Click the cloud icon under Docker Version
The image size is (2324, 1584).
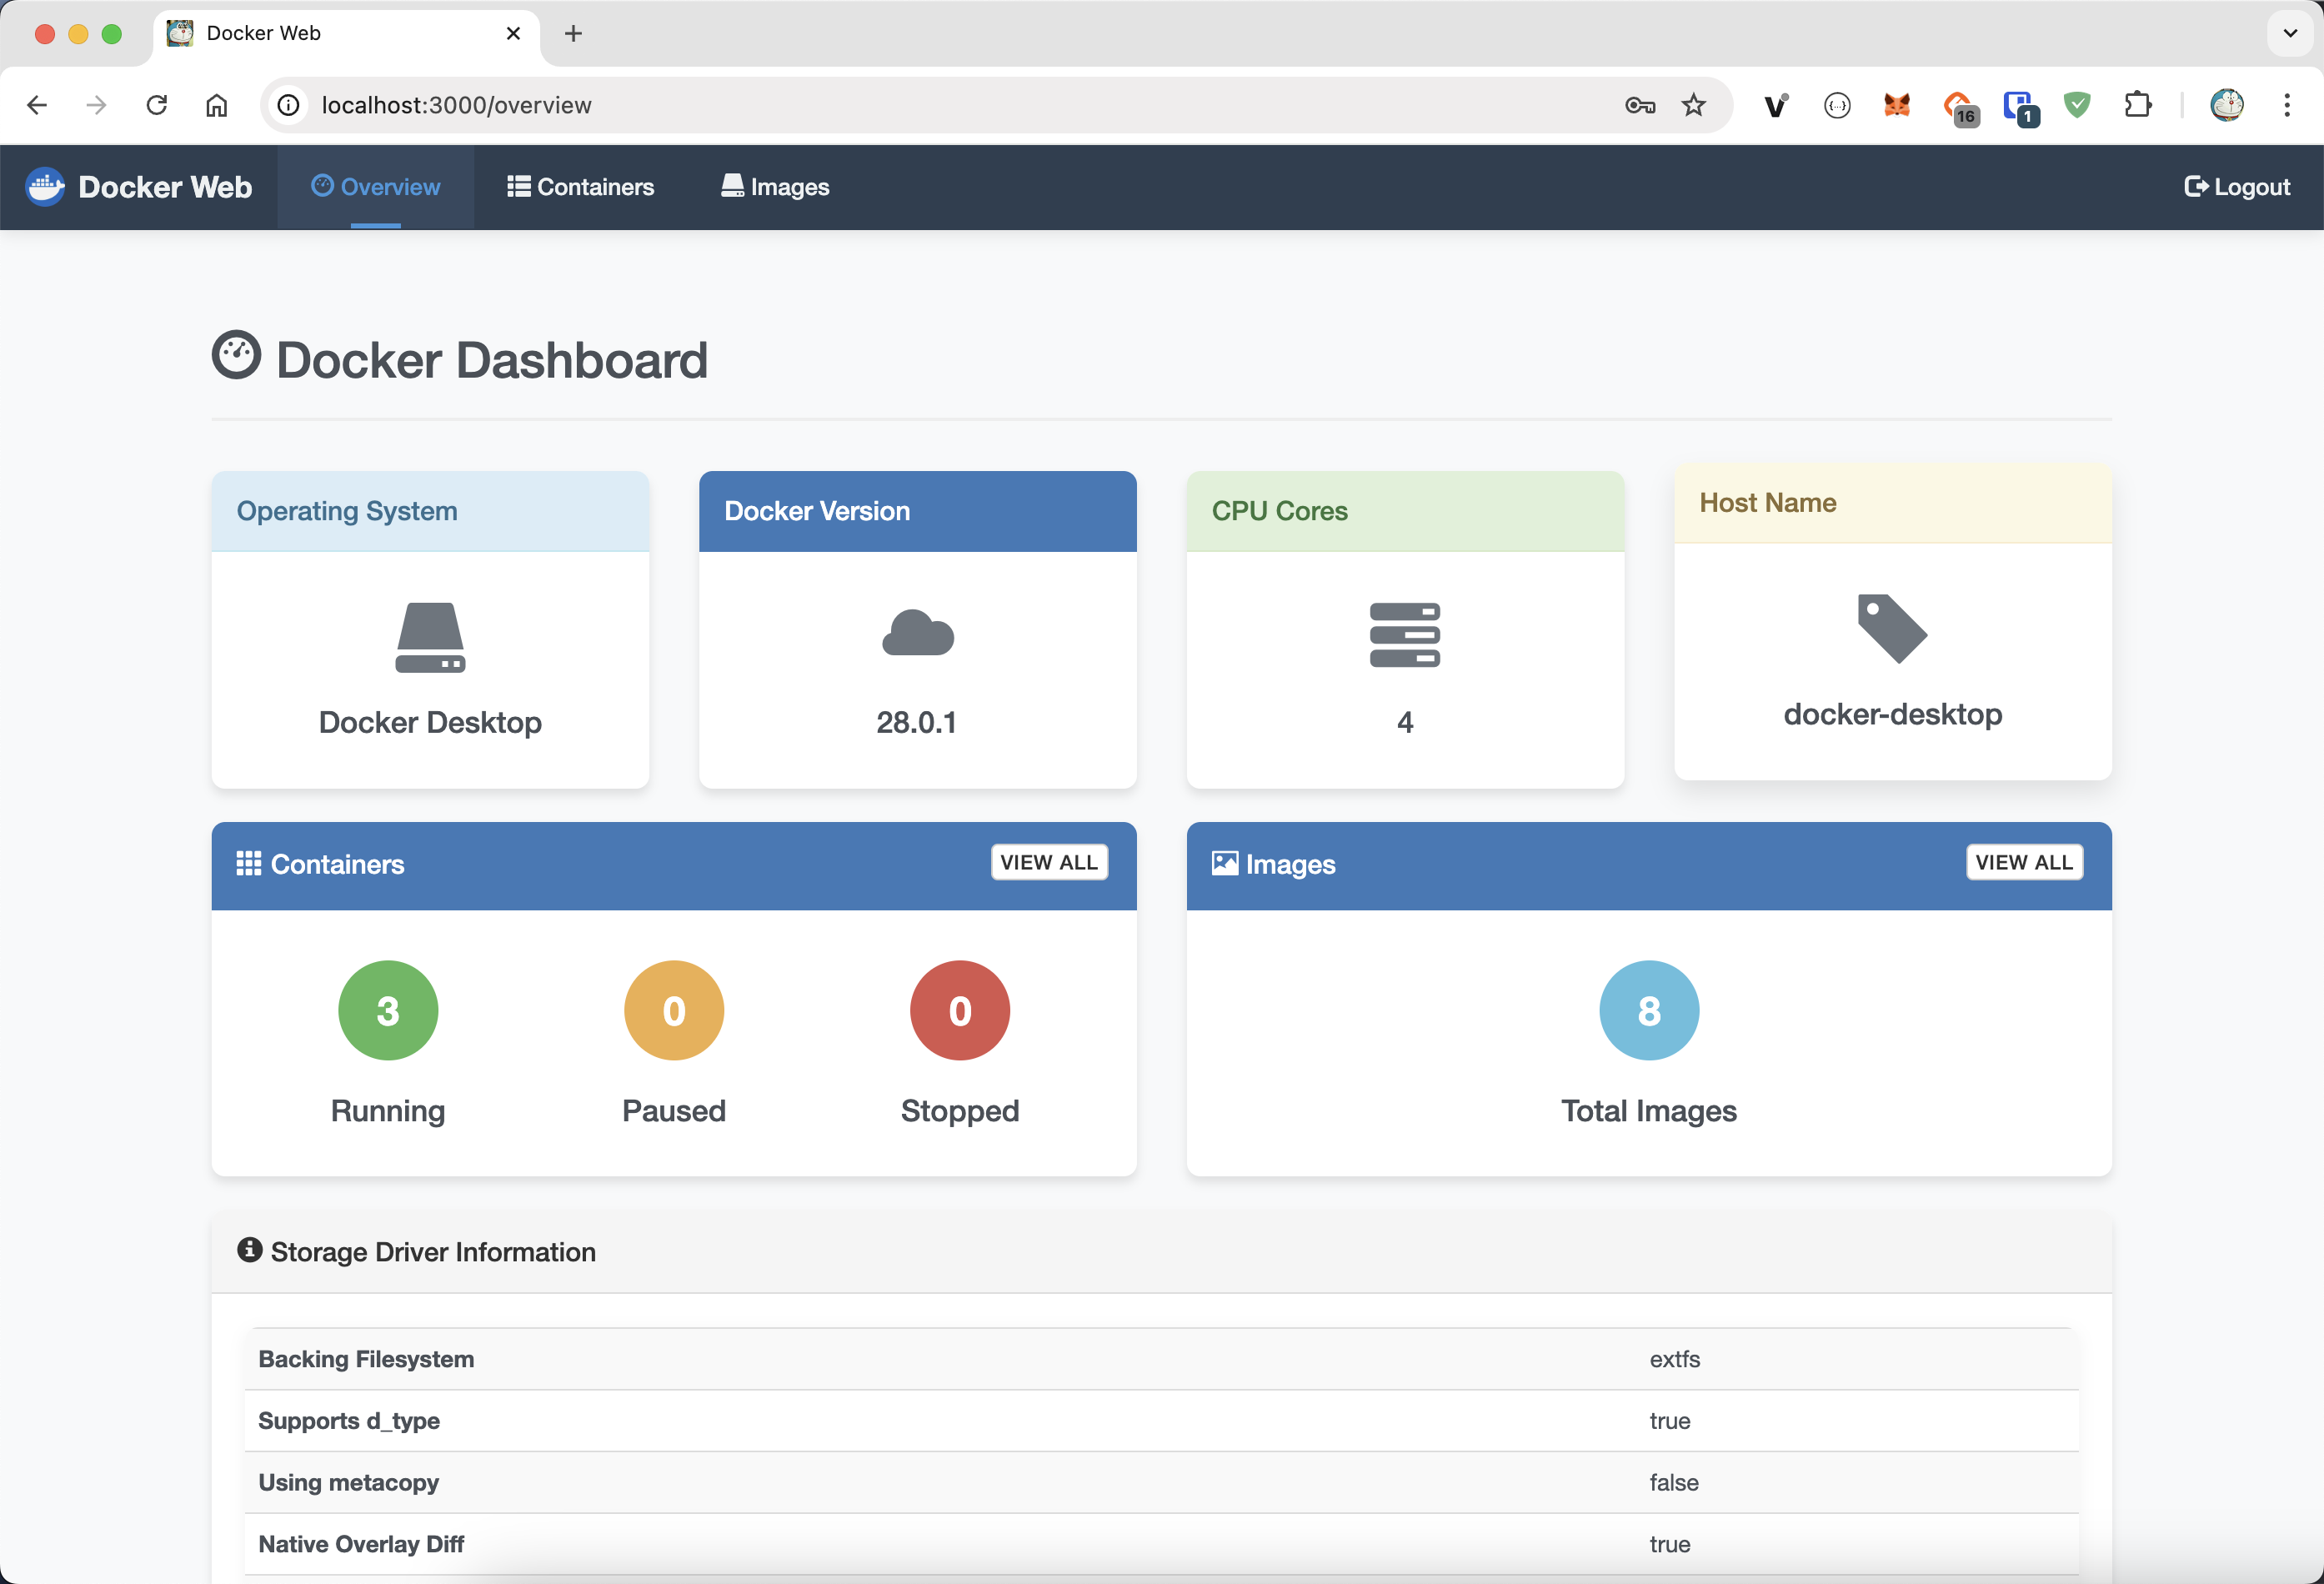[917, 633]
